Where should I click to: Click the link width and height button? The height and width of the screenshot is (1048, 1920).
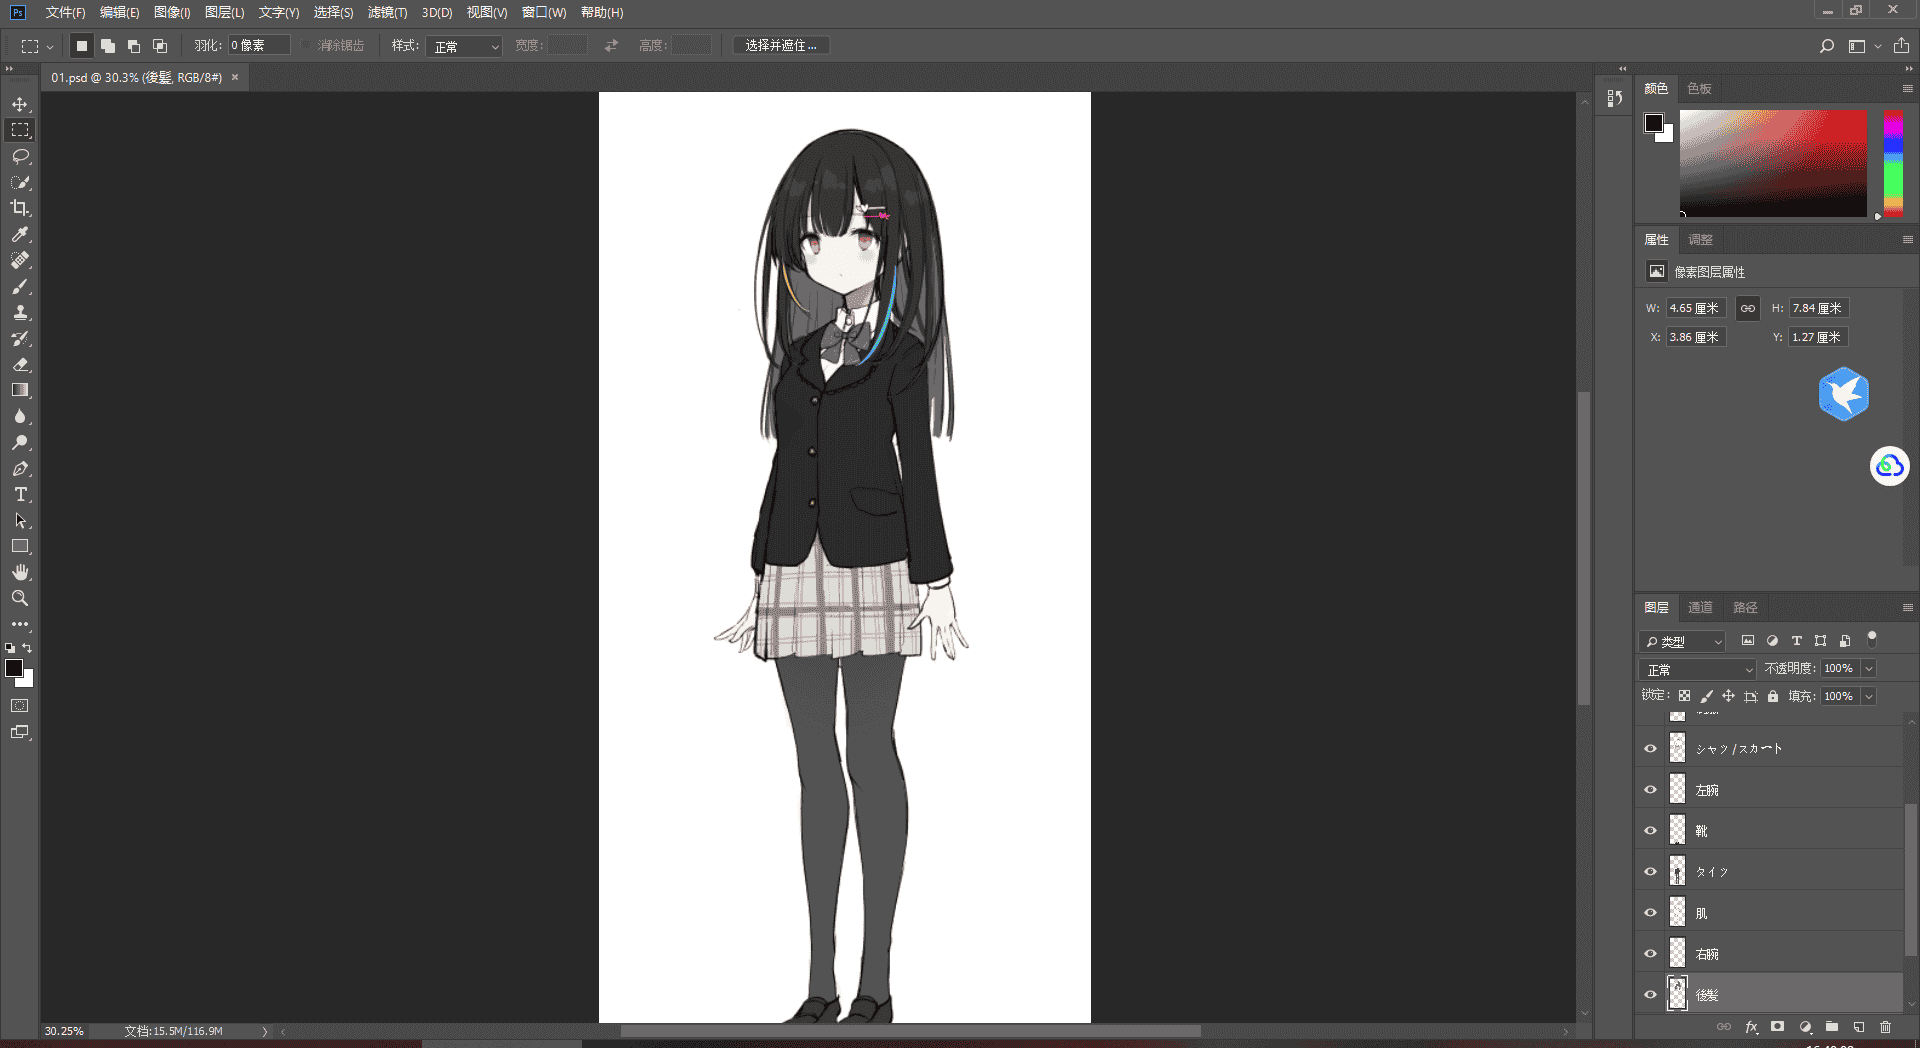(x=1747, y=308)
